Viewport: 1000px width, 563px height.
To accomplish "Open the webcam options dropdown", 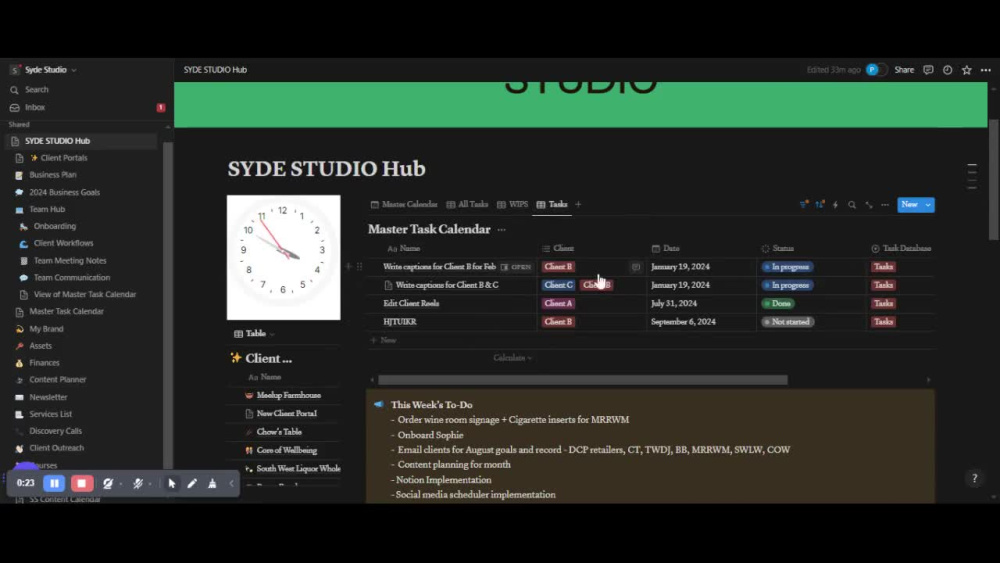I will click(x=121, y=484).
